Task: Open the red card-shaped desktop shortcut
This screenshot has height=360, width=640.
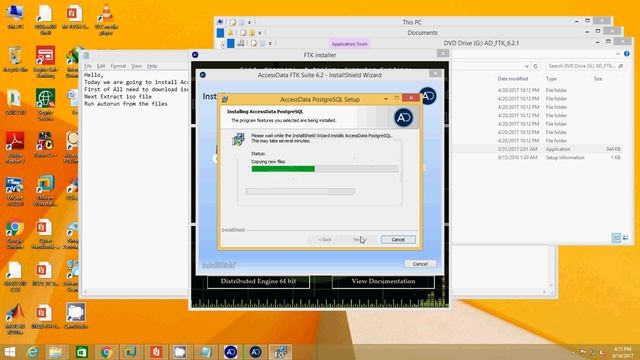Action: (45, 61)
